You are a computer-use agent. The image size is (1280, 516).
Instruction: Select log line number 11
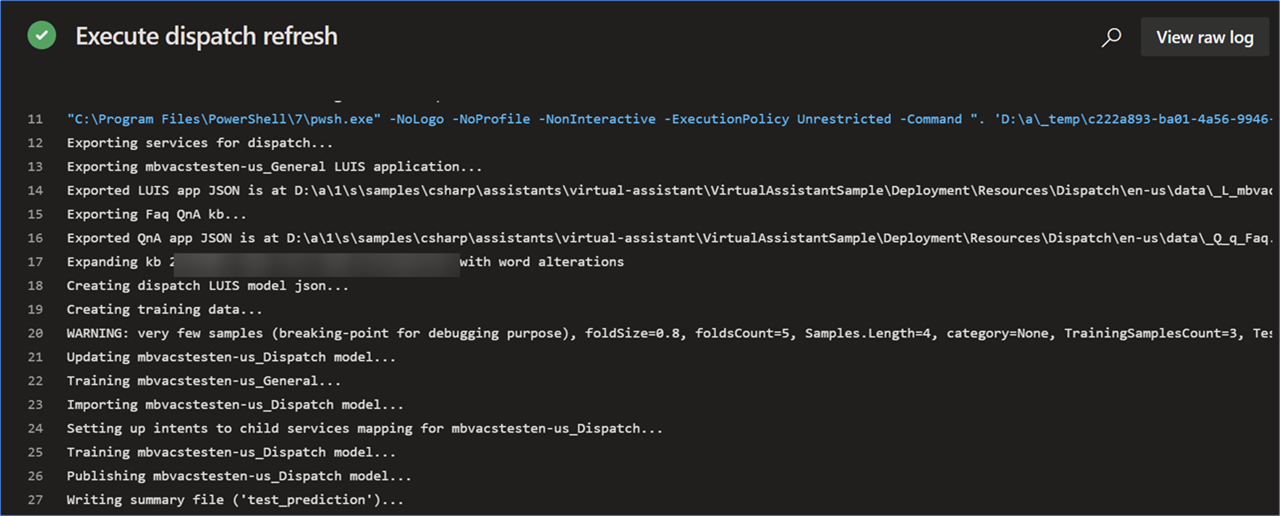35,119
